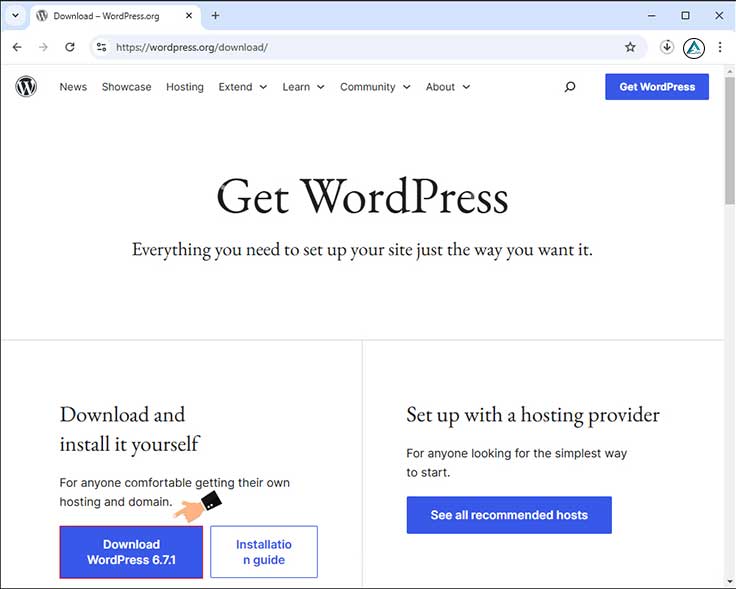Open the Chrome three-dot menu
This screenshot has width=736, height=589.
point(720,47)
